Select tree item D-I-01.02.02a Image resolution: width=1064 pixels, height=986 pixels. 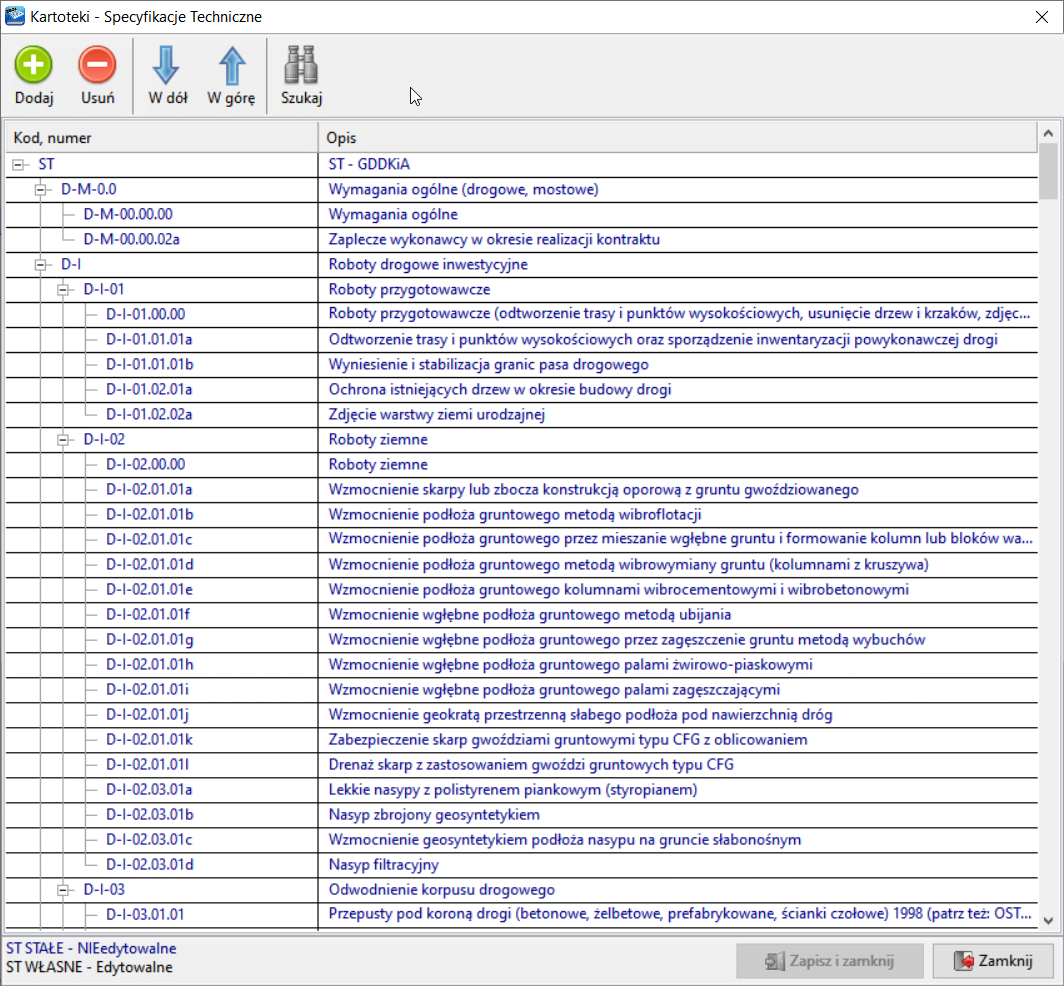(149, 415)
